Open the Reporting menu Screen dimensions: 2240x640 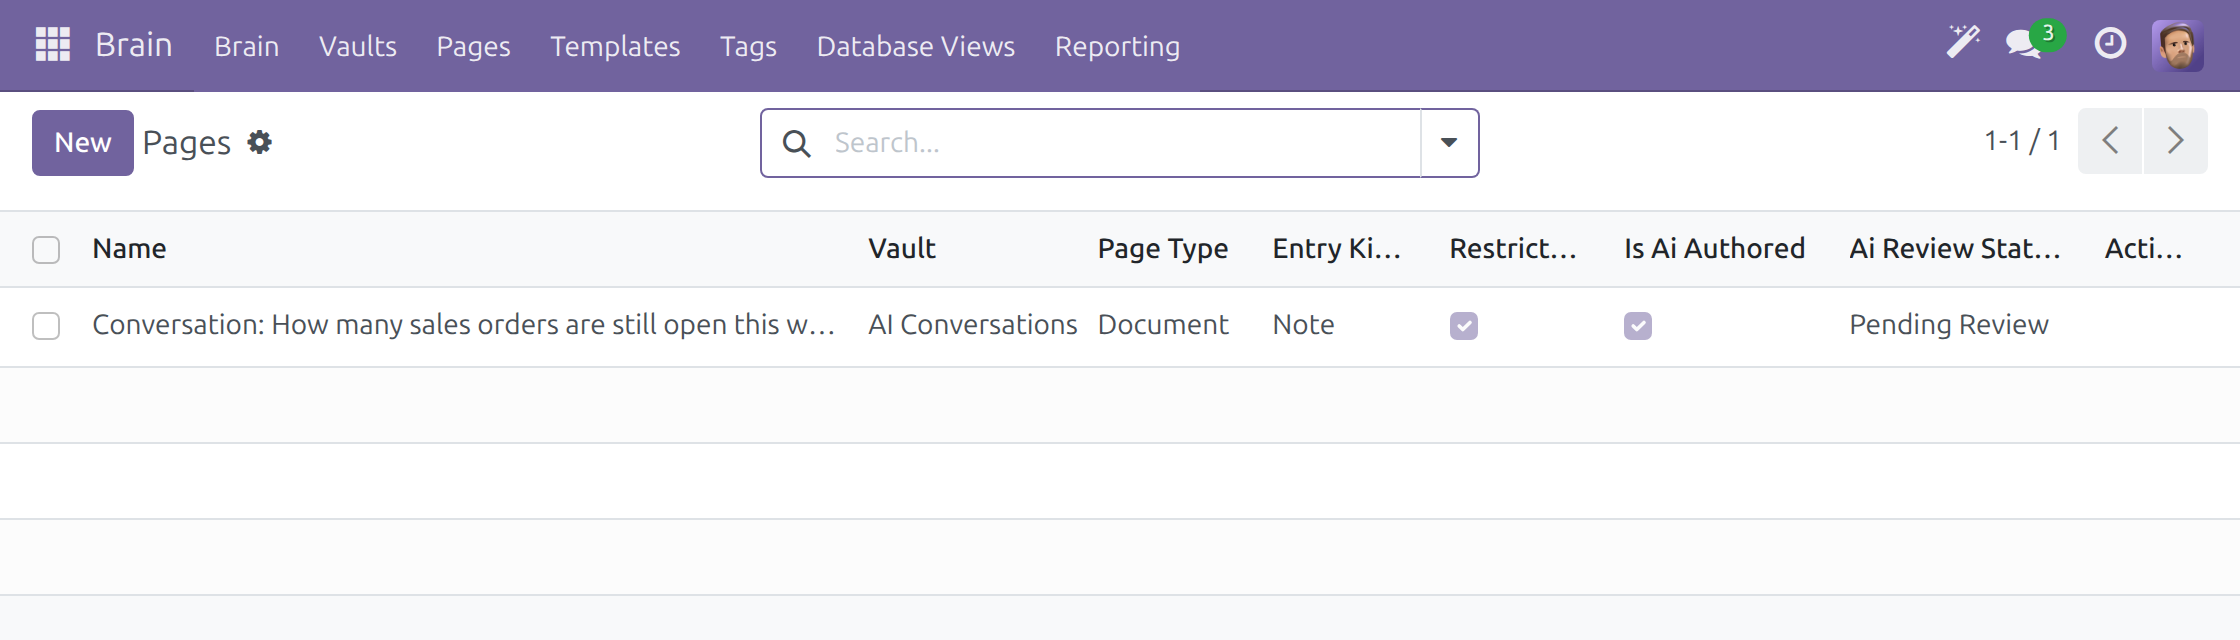point(1117,46)
